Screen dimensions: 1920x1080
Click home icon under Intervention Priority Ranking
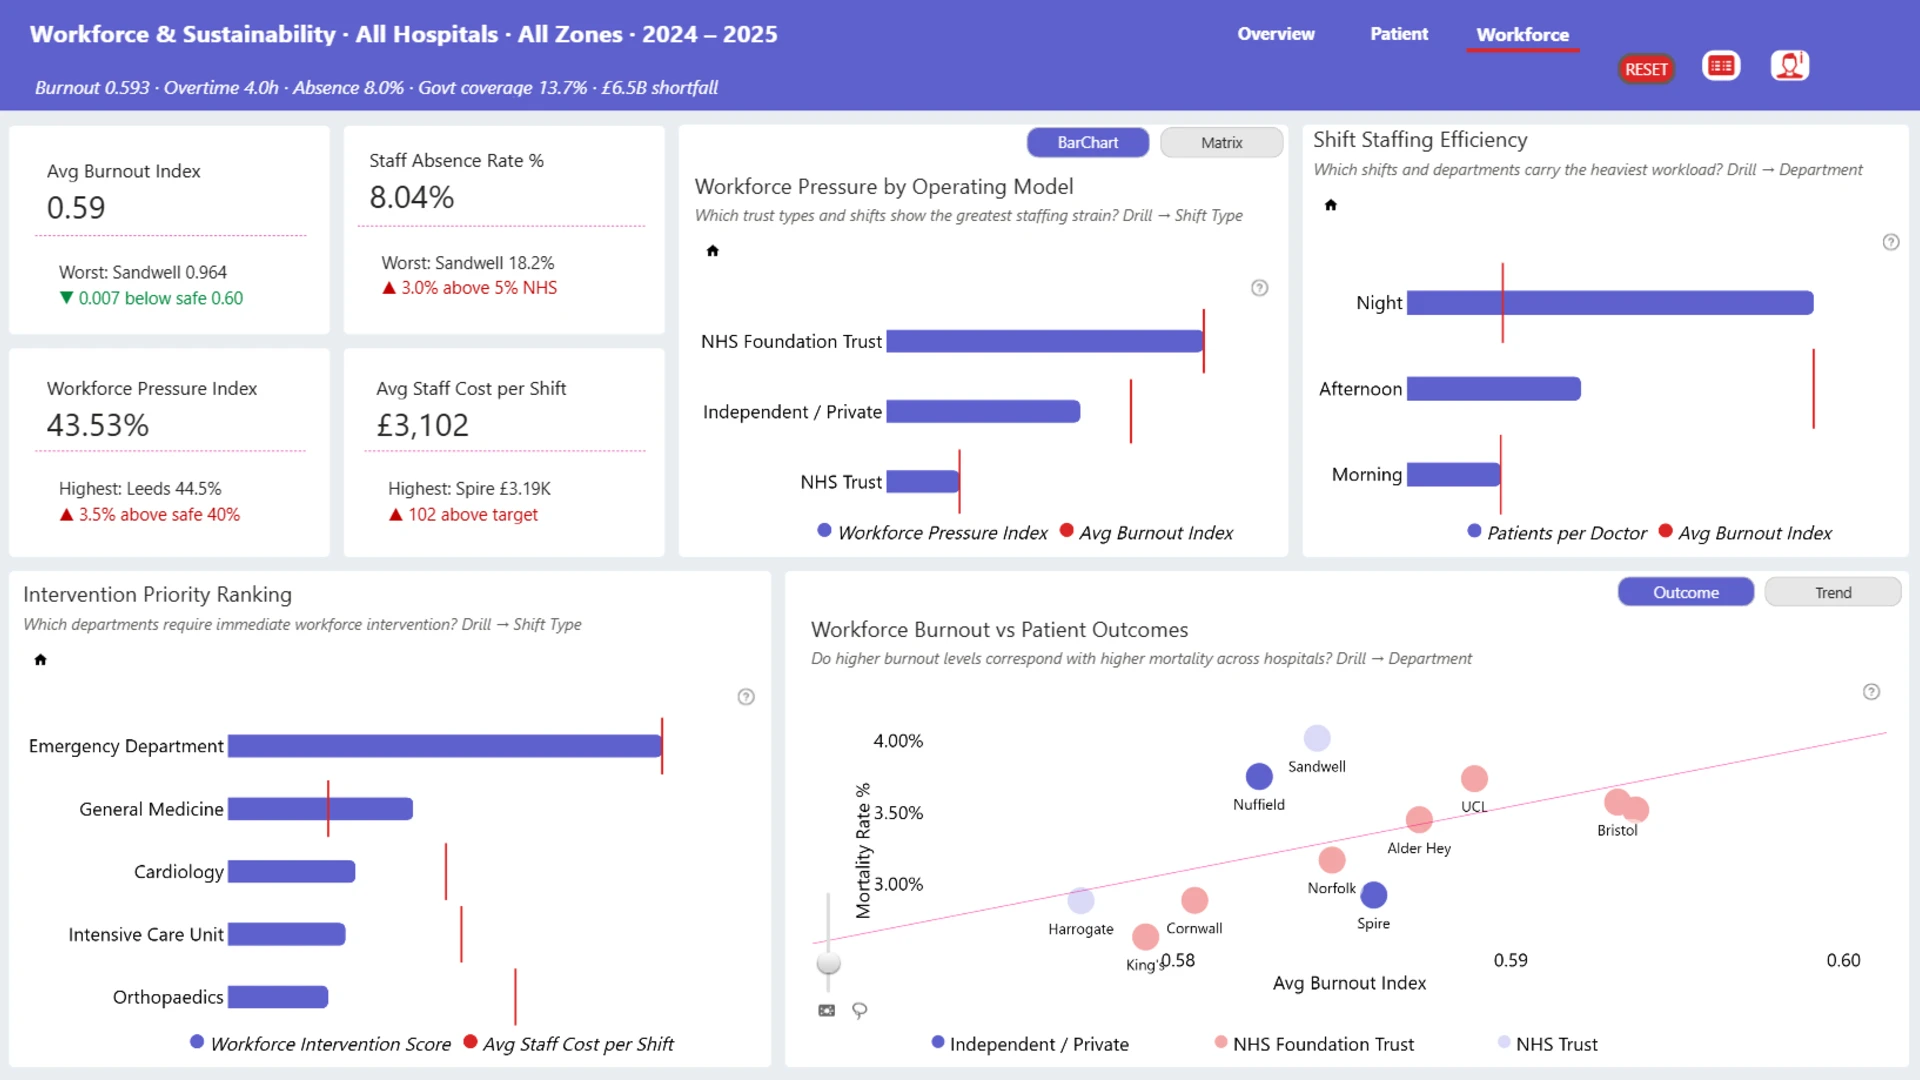click(x=41, y=660)
